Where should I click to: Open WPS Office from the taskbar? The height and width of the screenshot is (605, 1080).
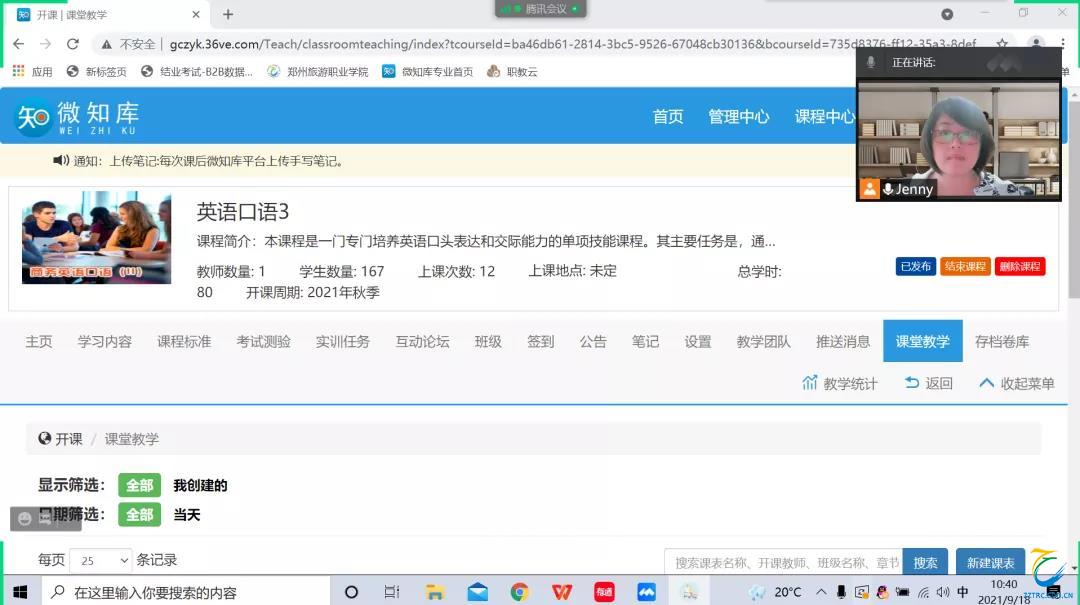(562, 592)
